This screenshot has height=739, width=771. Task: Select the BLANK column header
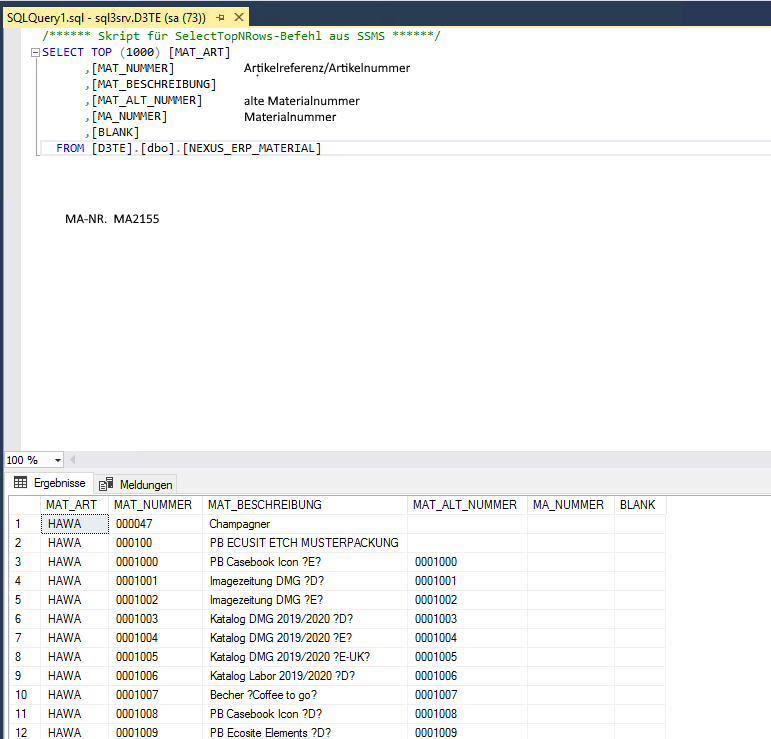637,505
